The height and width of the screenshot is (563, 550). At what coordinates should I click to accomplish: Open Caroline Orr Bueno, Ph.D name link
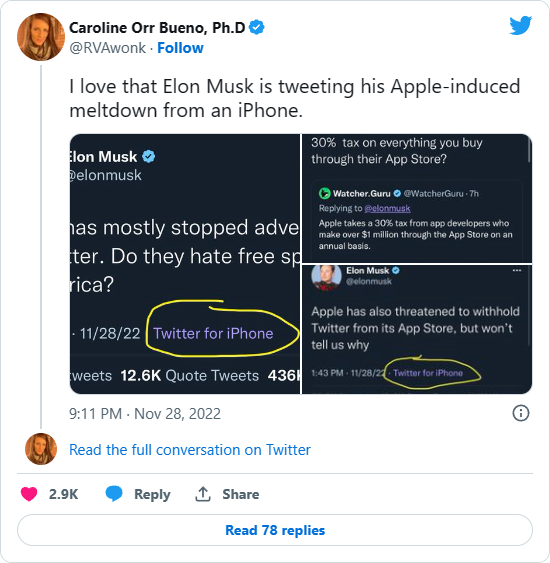(x=157, y=28)
